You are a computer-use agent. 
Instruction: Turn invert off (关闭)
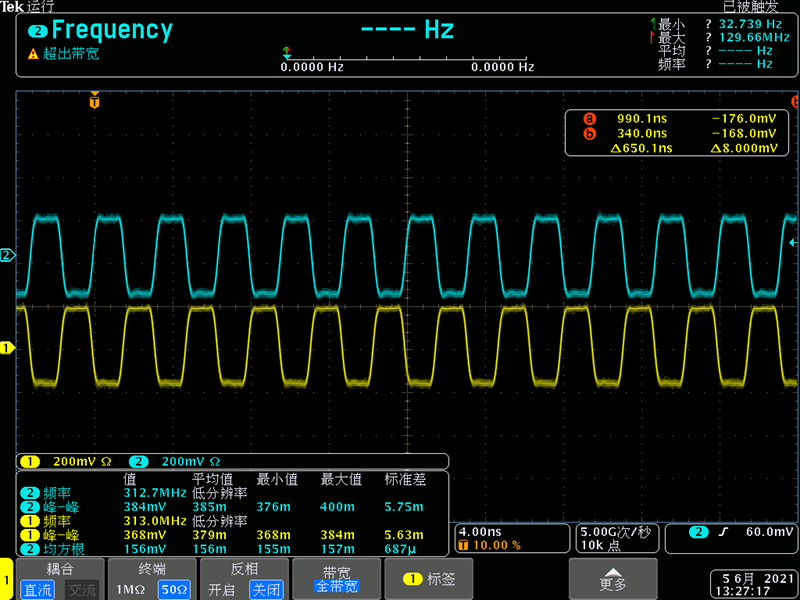265,590
